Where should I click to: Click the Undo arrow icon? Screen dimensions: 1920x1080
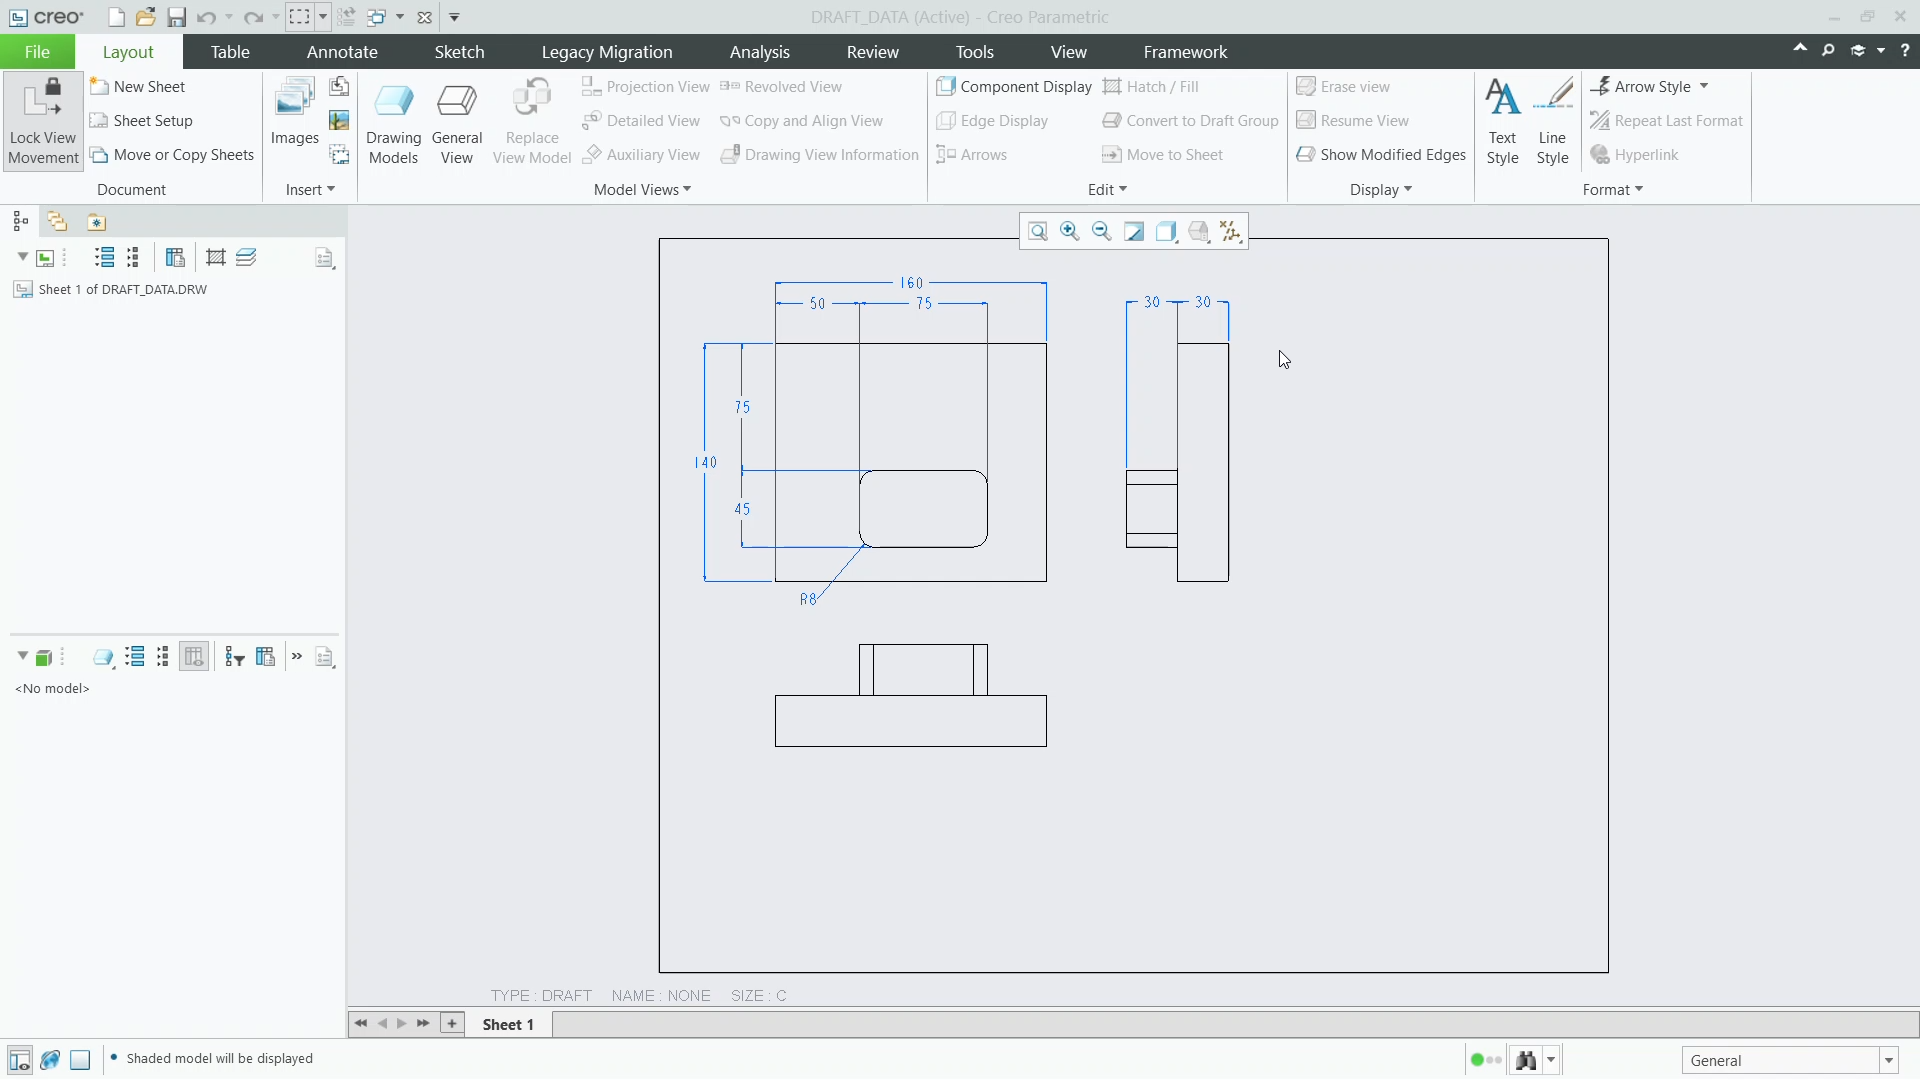[206, 17]
